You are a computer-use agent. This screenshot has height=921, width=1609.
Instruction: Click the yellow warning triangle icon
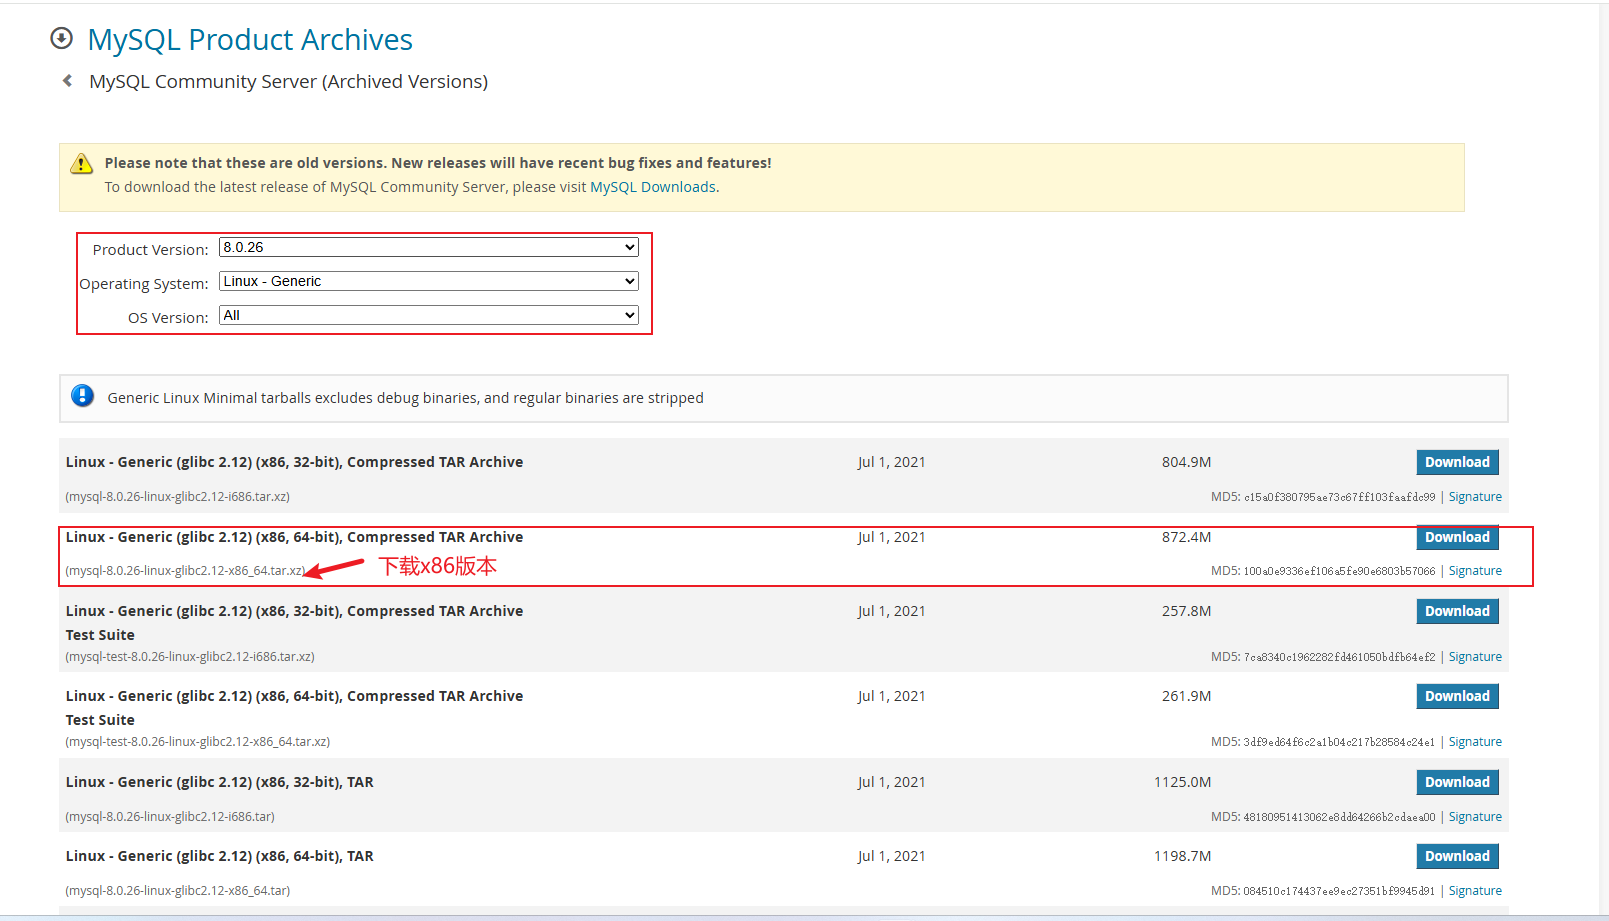(82, 164)
